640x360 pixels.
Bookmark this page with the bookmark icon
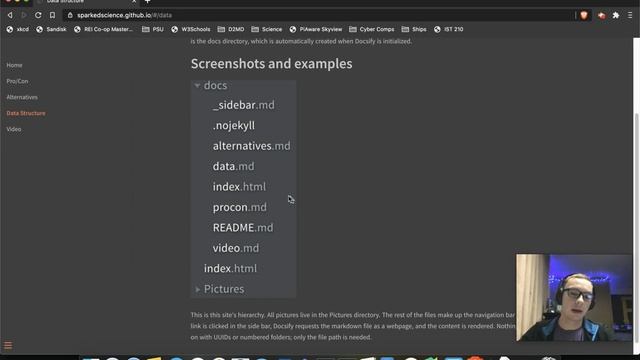point(52,15)
